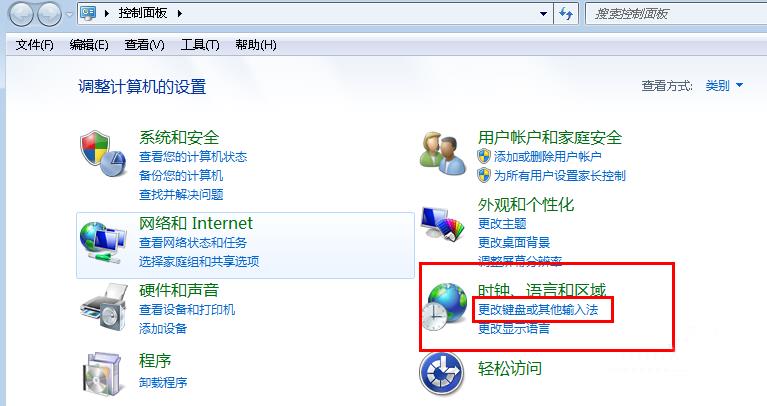767x406 pixels.
Task: Open the Appearance and Personalization monitor icon
Action: click(443, 224)
